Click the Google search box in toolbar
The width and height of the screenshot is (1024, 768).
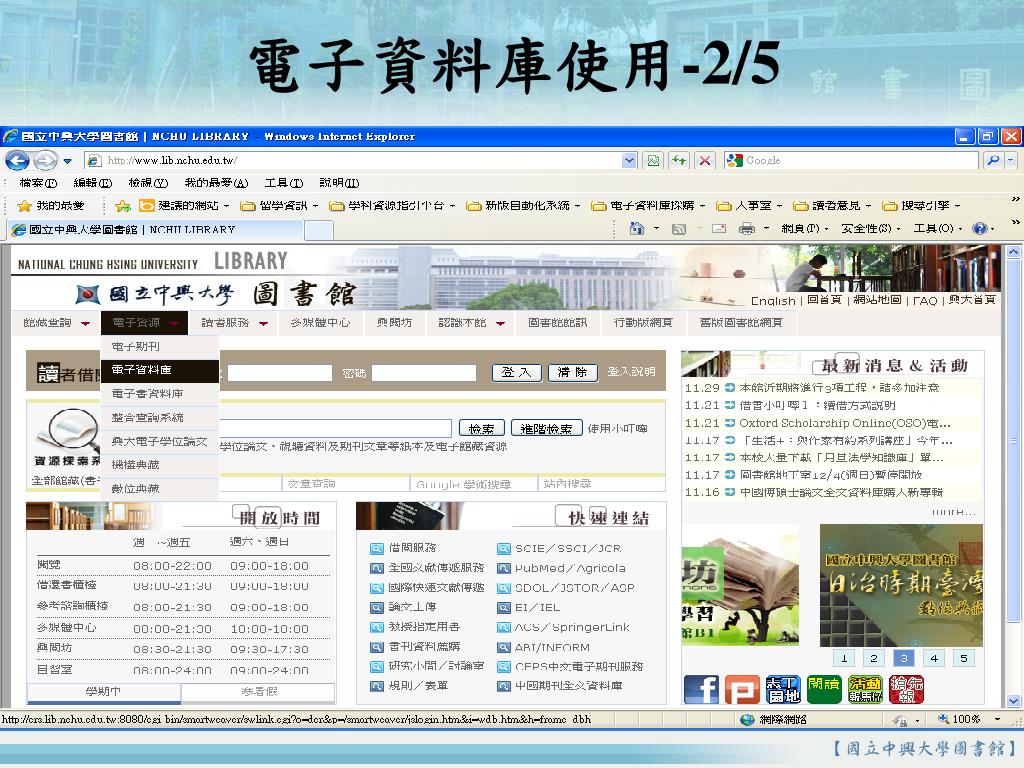[x=852, y=160]
